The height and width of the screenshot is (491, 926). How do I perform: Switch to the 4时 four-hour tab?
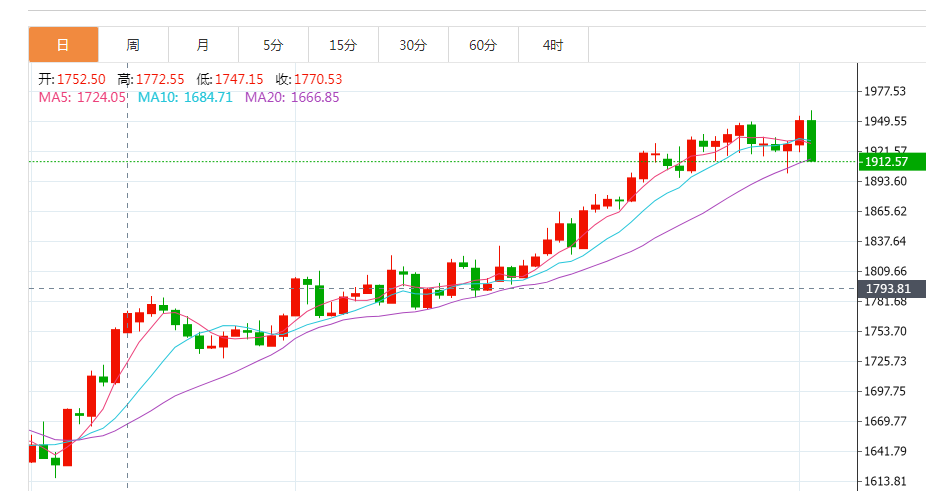pyautogui.click(x=553, y=45)
